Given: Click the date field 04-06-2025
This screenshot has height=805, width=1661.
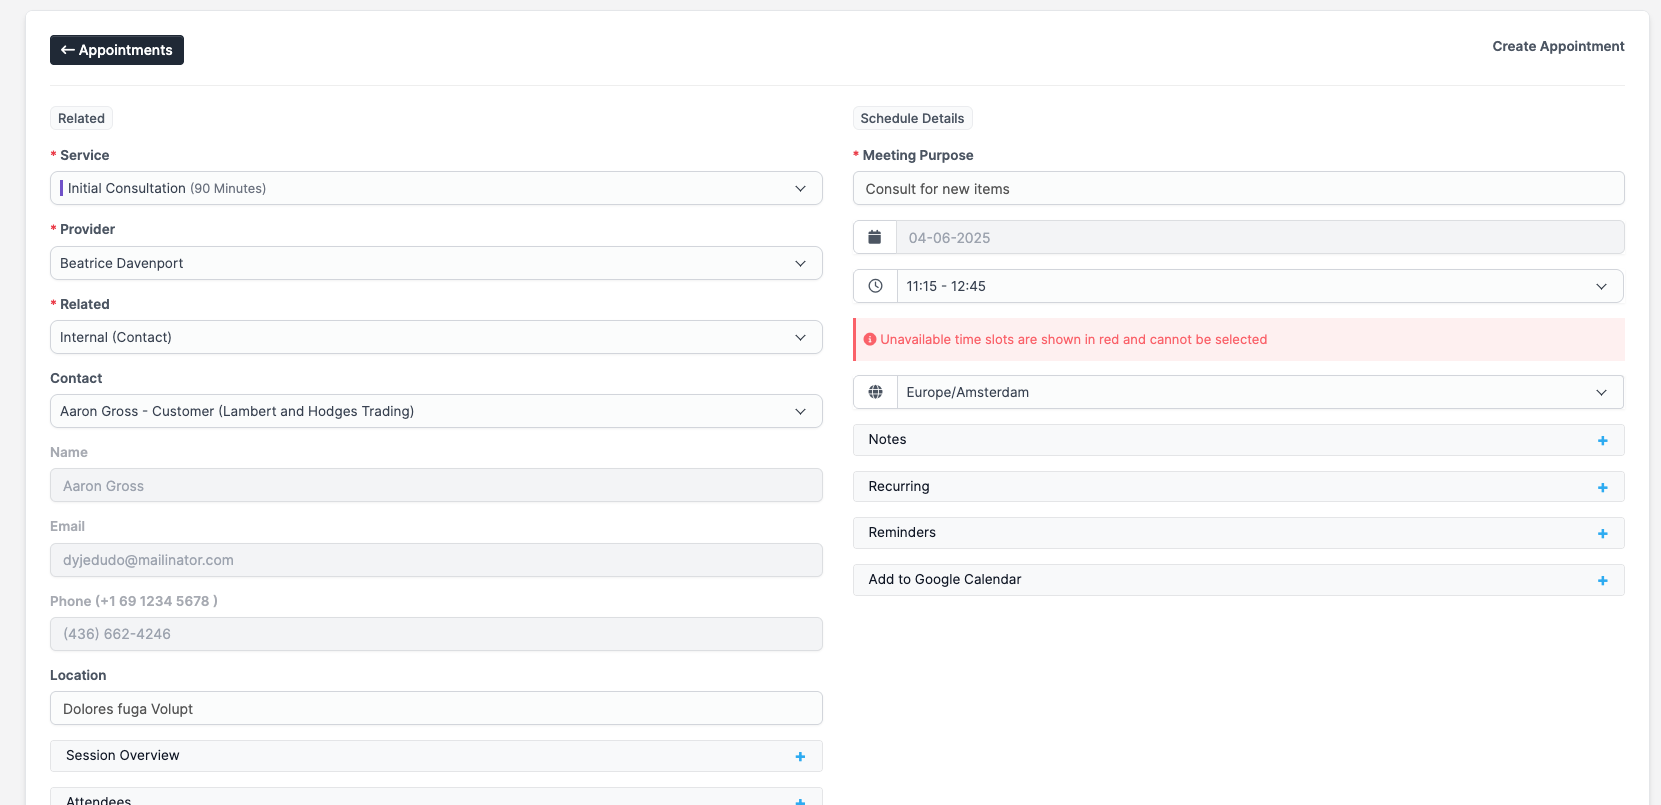Looking at the screenshot, I should pos(1259,238).
